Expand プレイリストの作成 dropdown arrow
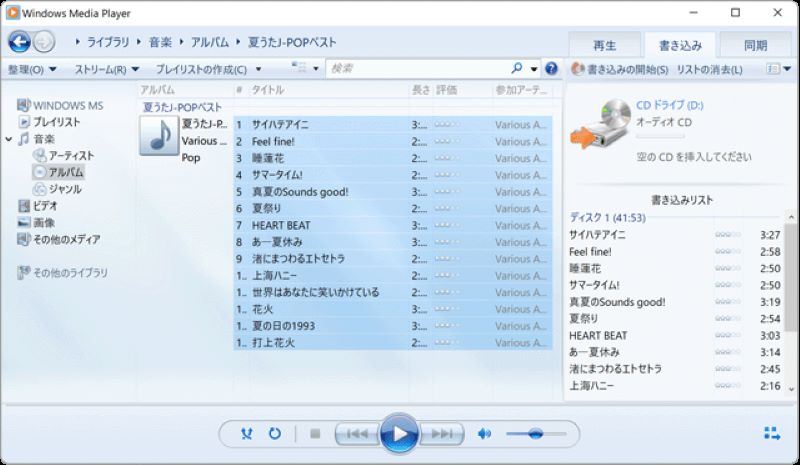This screenshot has height=465, width=800. click(258, 69)
